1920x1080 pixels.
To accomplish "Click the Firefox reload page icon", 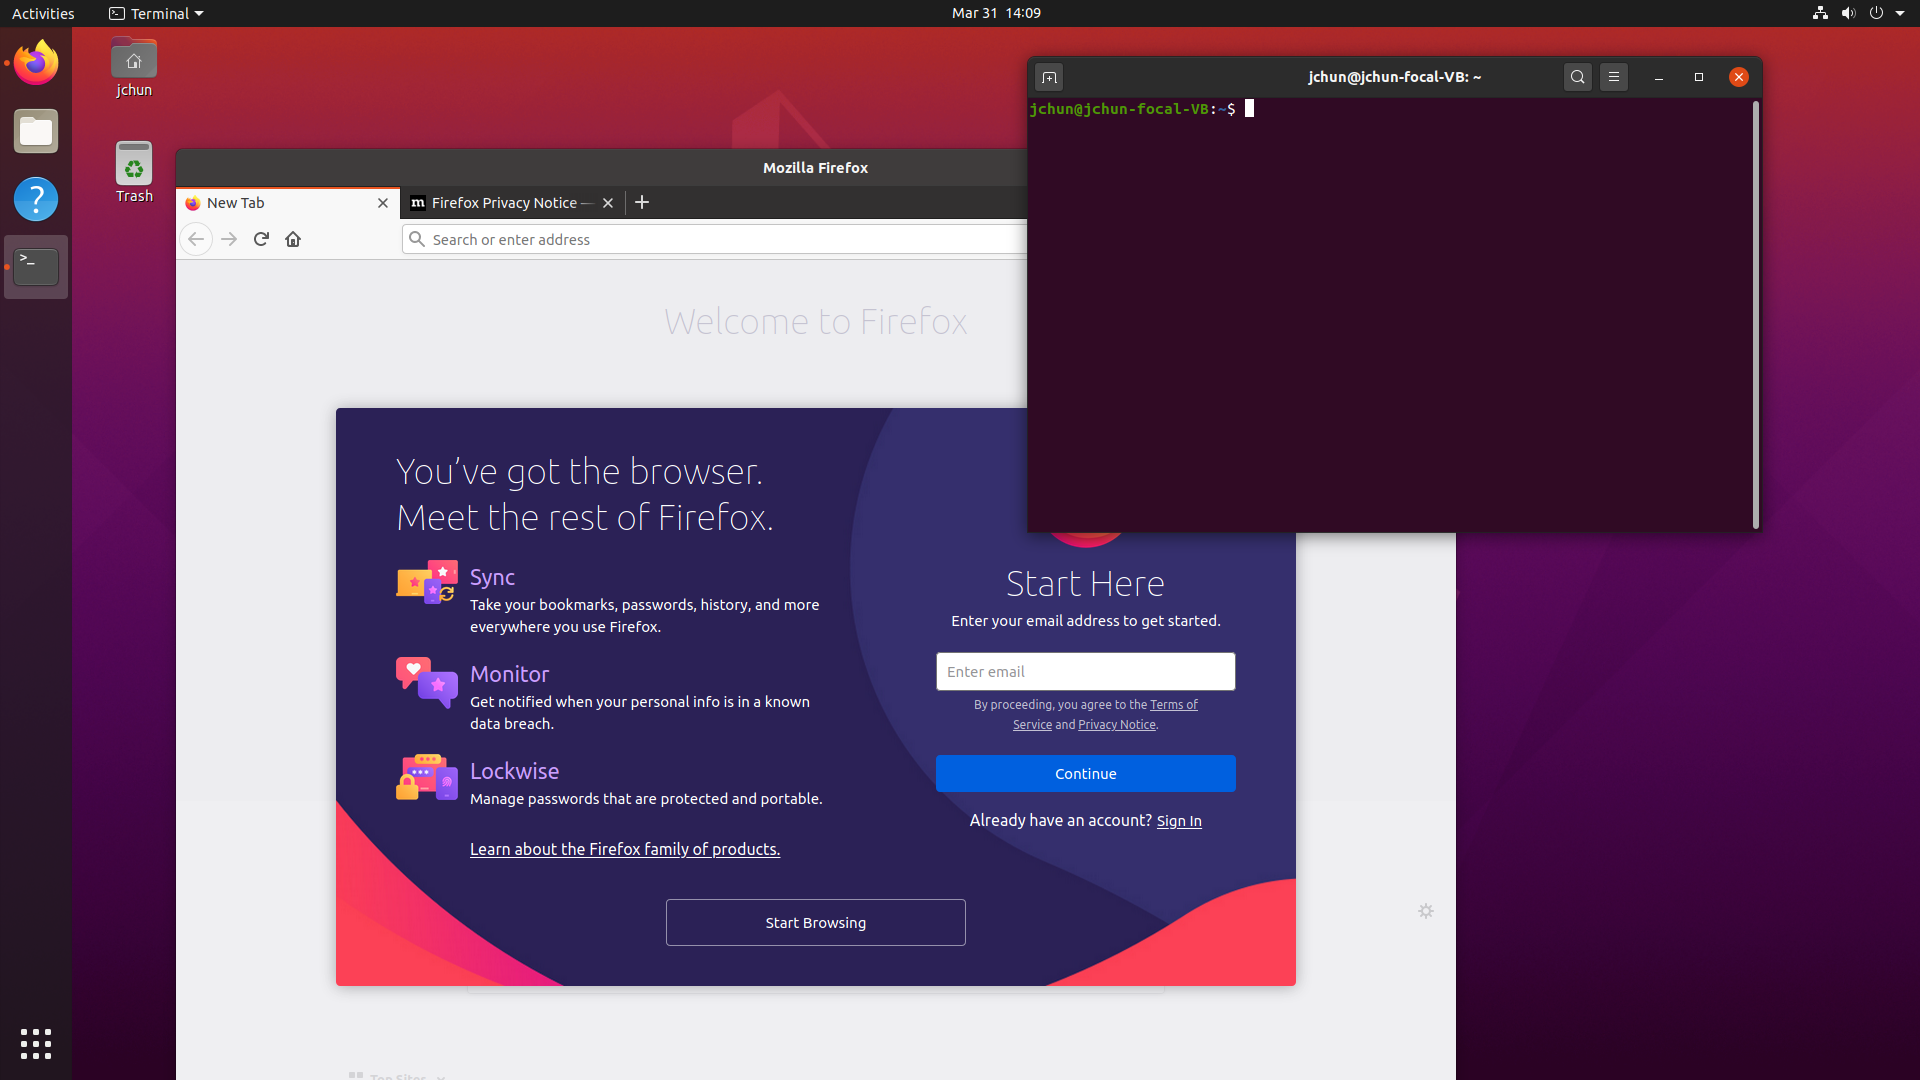I will click(261, 239).
